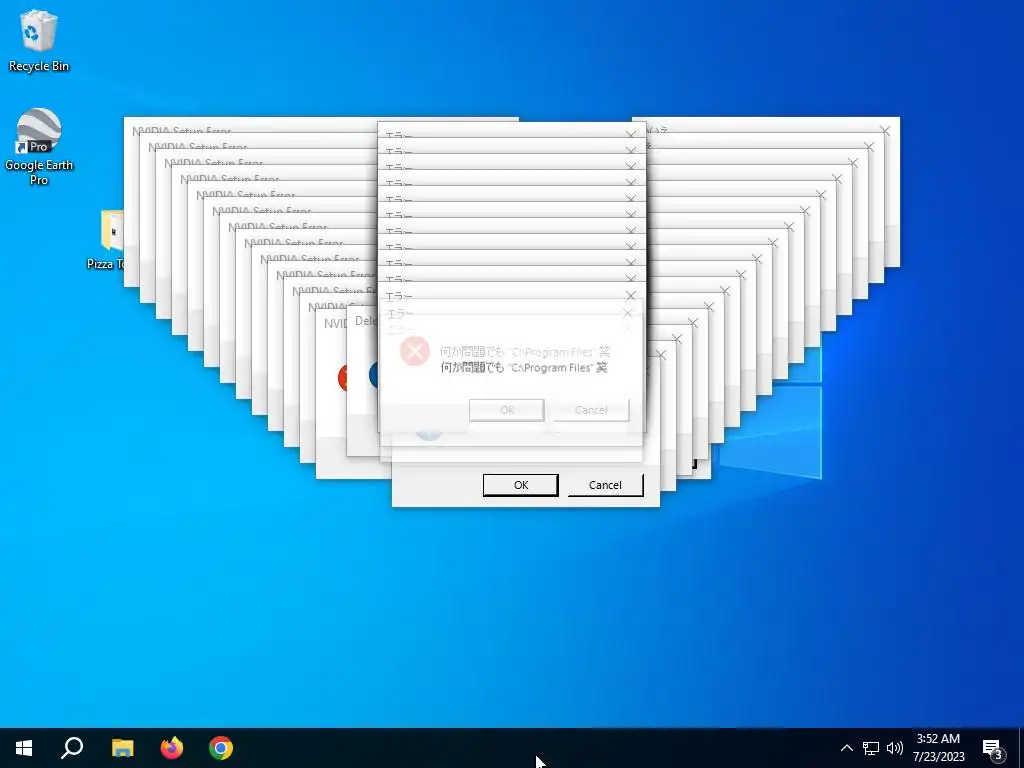The height and width of the screenshot is (768, 1024).
Task: Open the clock showing 3:52 AM
Action: [x=938, y=748]
